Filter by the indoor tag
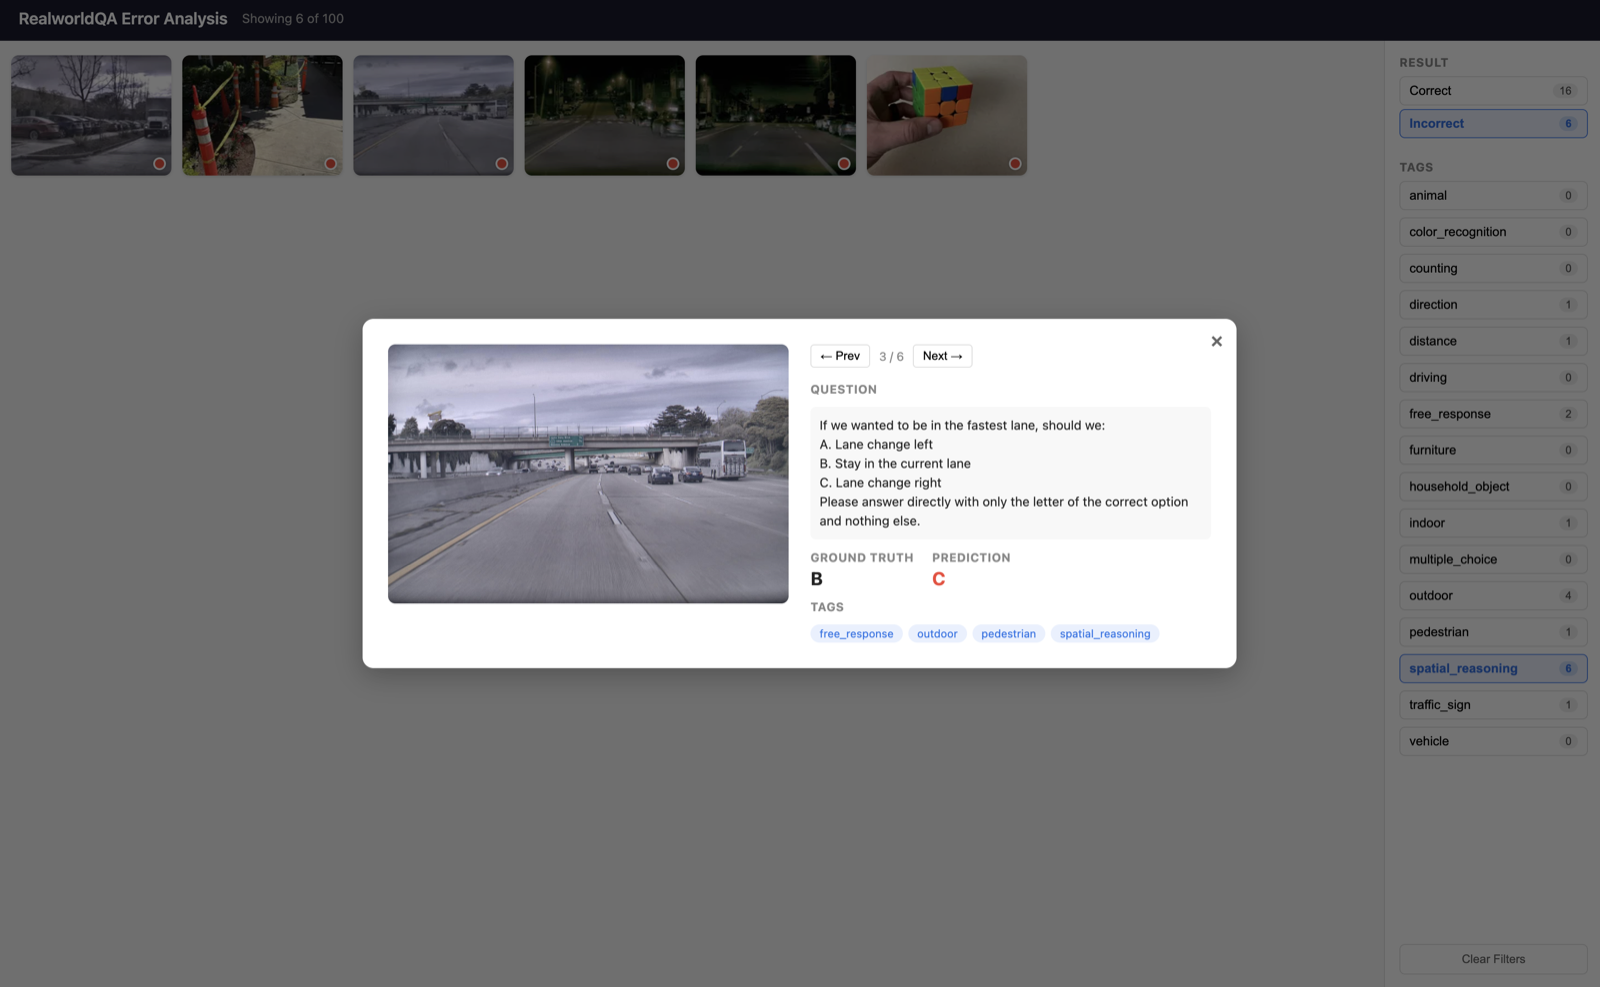This screenshot has width=1600, height=987. coord(1493,523)
